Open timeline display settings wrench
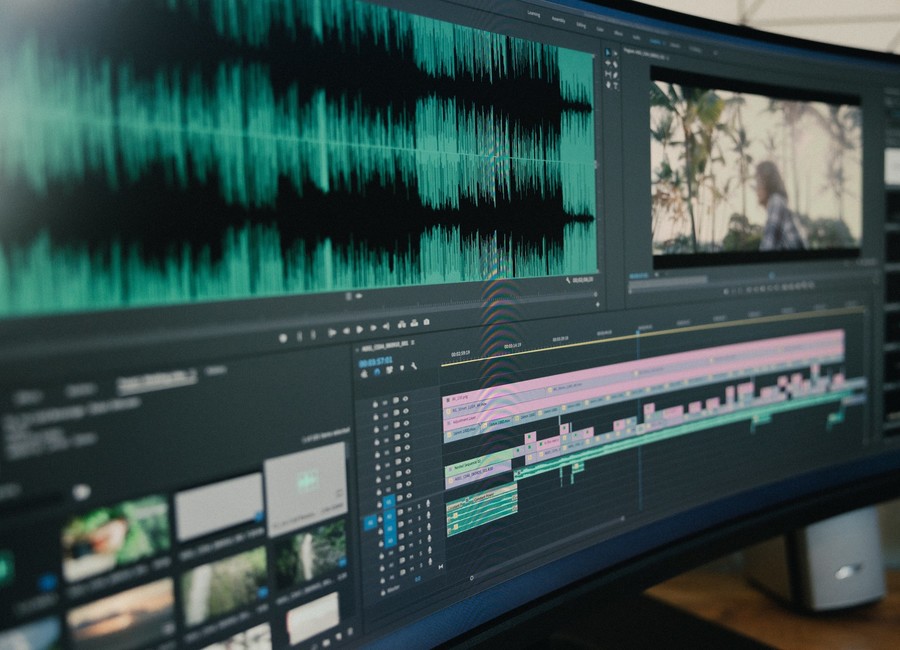 click(x=414, y=366)
